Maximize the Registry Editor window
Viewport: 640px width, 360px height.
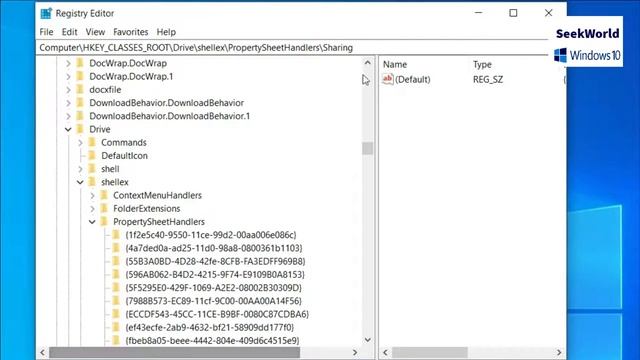coord(513,13)
